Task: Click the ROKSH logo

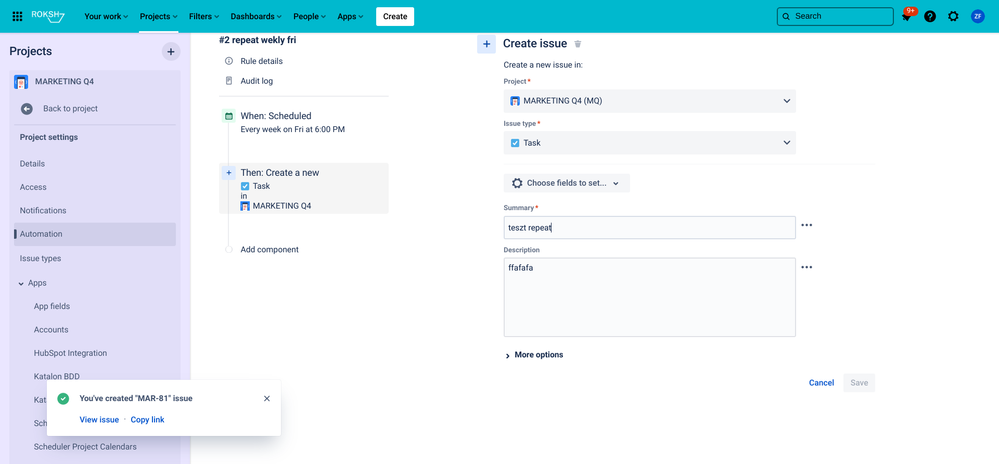Action: click(48, 16)
